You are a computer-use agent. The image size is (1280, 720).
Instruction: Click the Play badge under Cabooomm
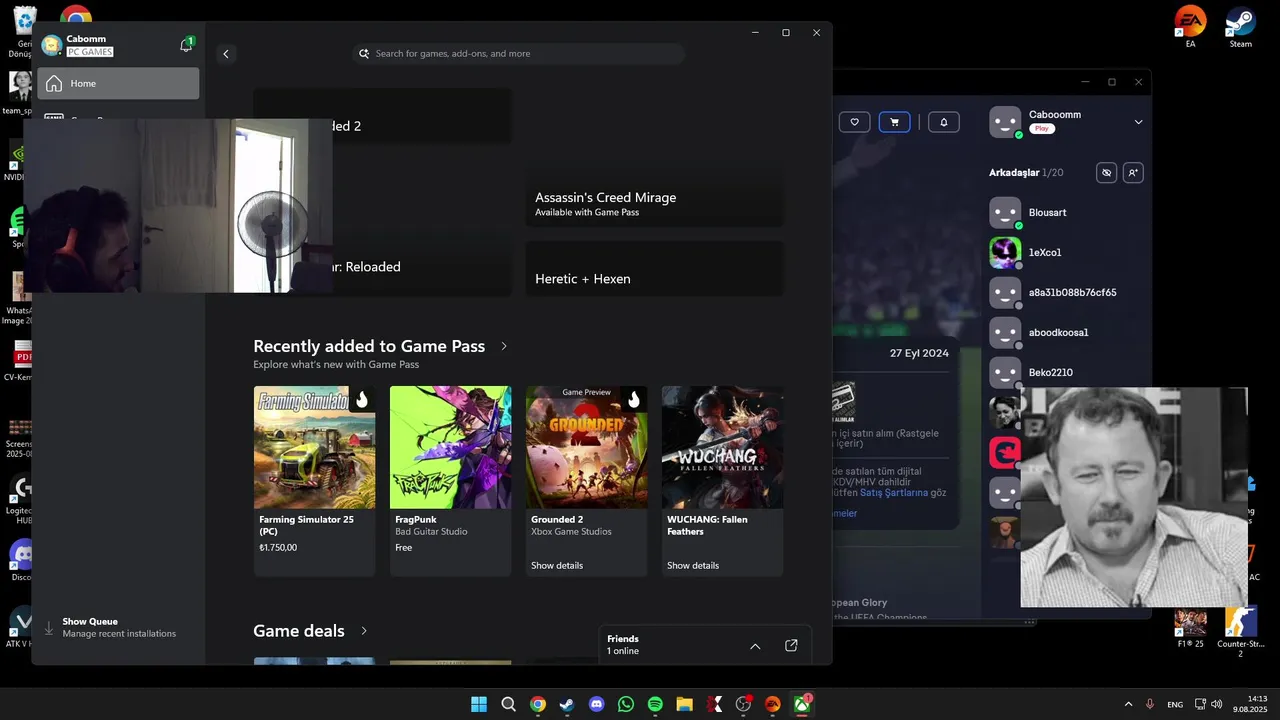pos(1042,129)
